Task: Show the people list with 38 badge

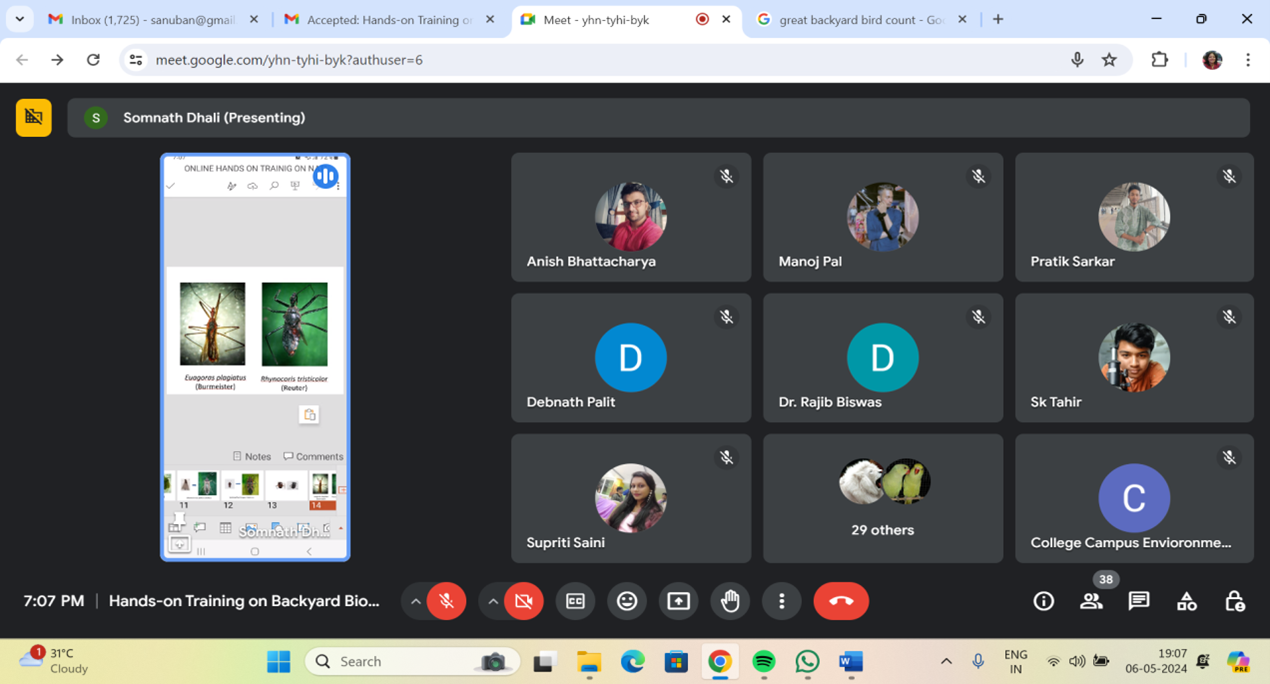Action: 1091,601
